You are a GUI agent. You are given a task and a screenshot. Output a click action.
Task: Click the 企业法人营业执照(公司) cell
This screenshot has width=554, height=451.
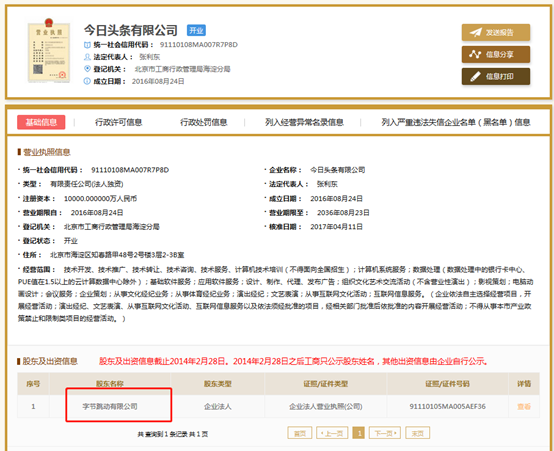point(325,406)
